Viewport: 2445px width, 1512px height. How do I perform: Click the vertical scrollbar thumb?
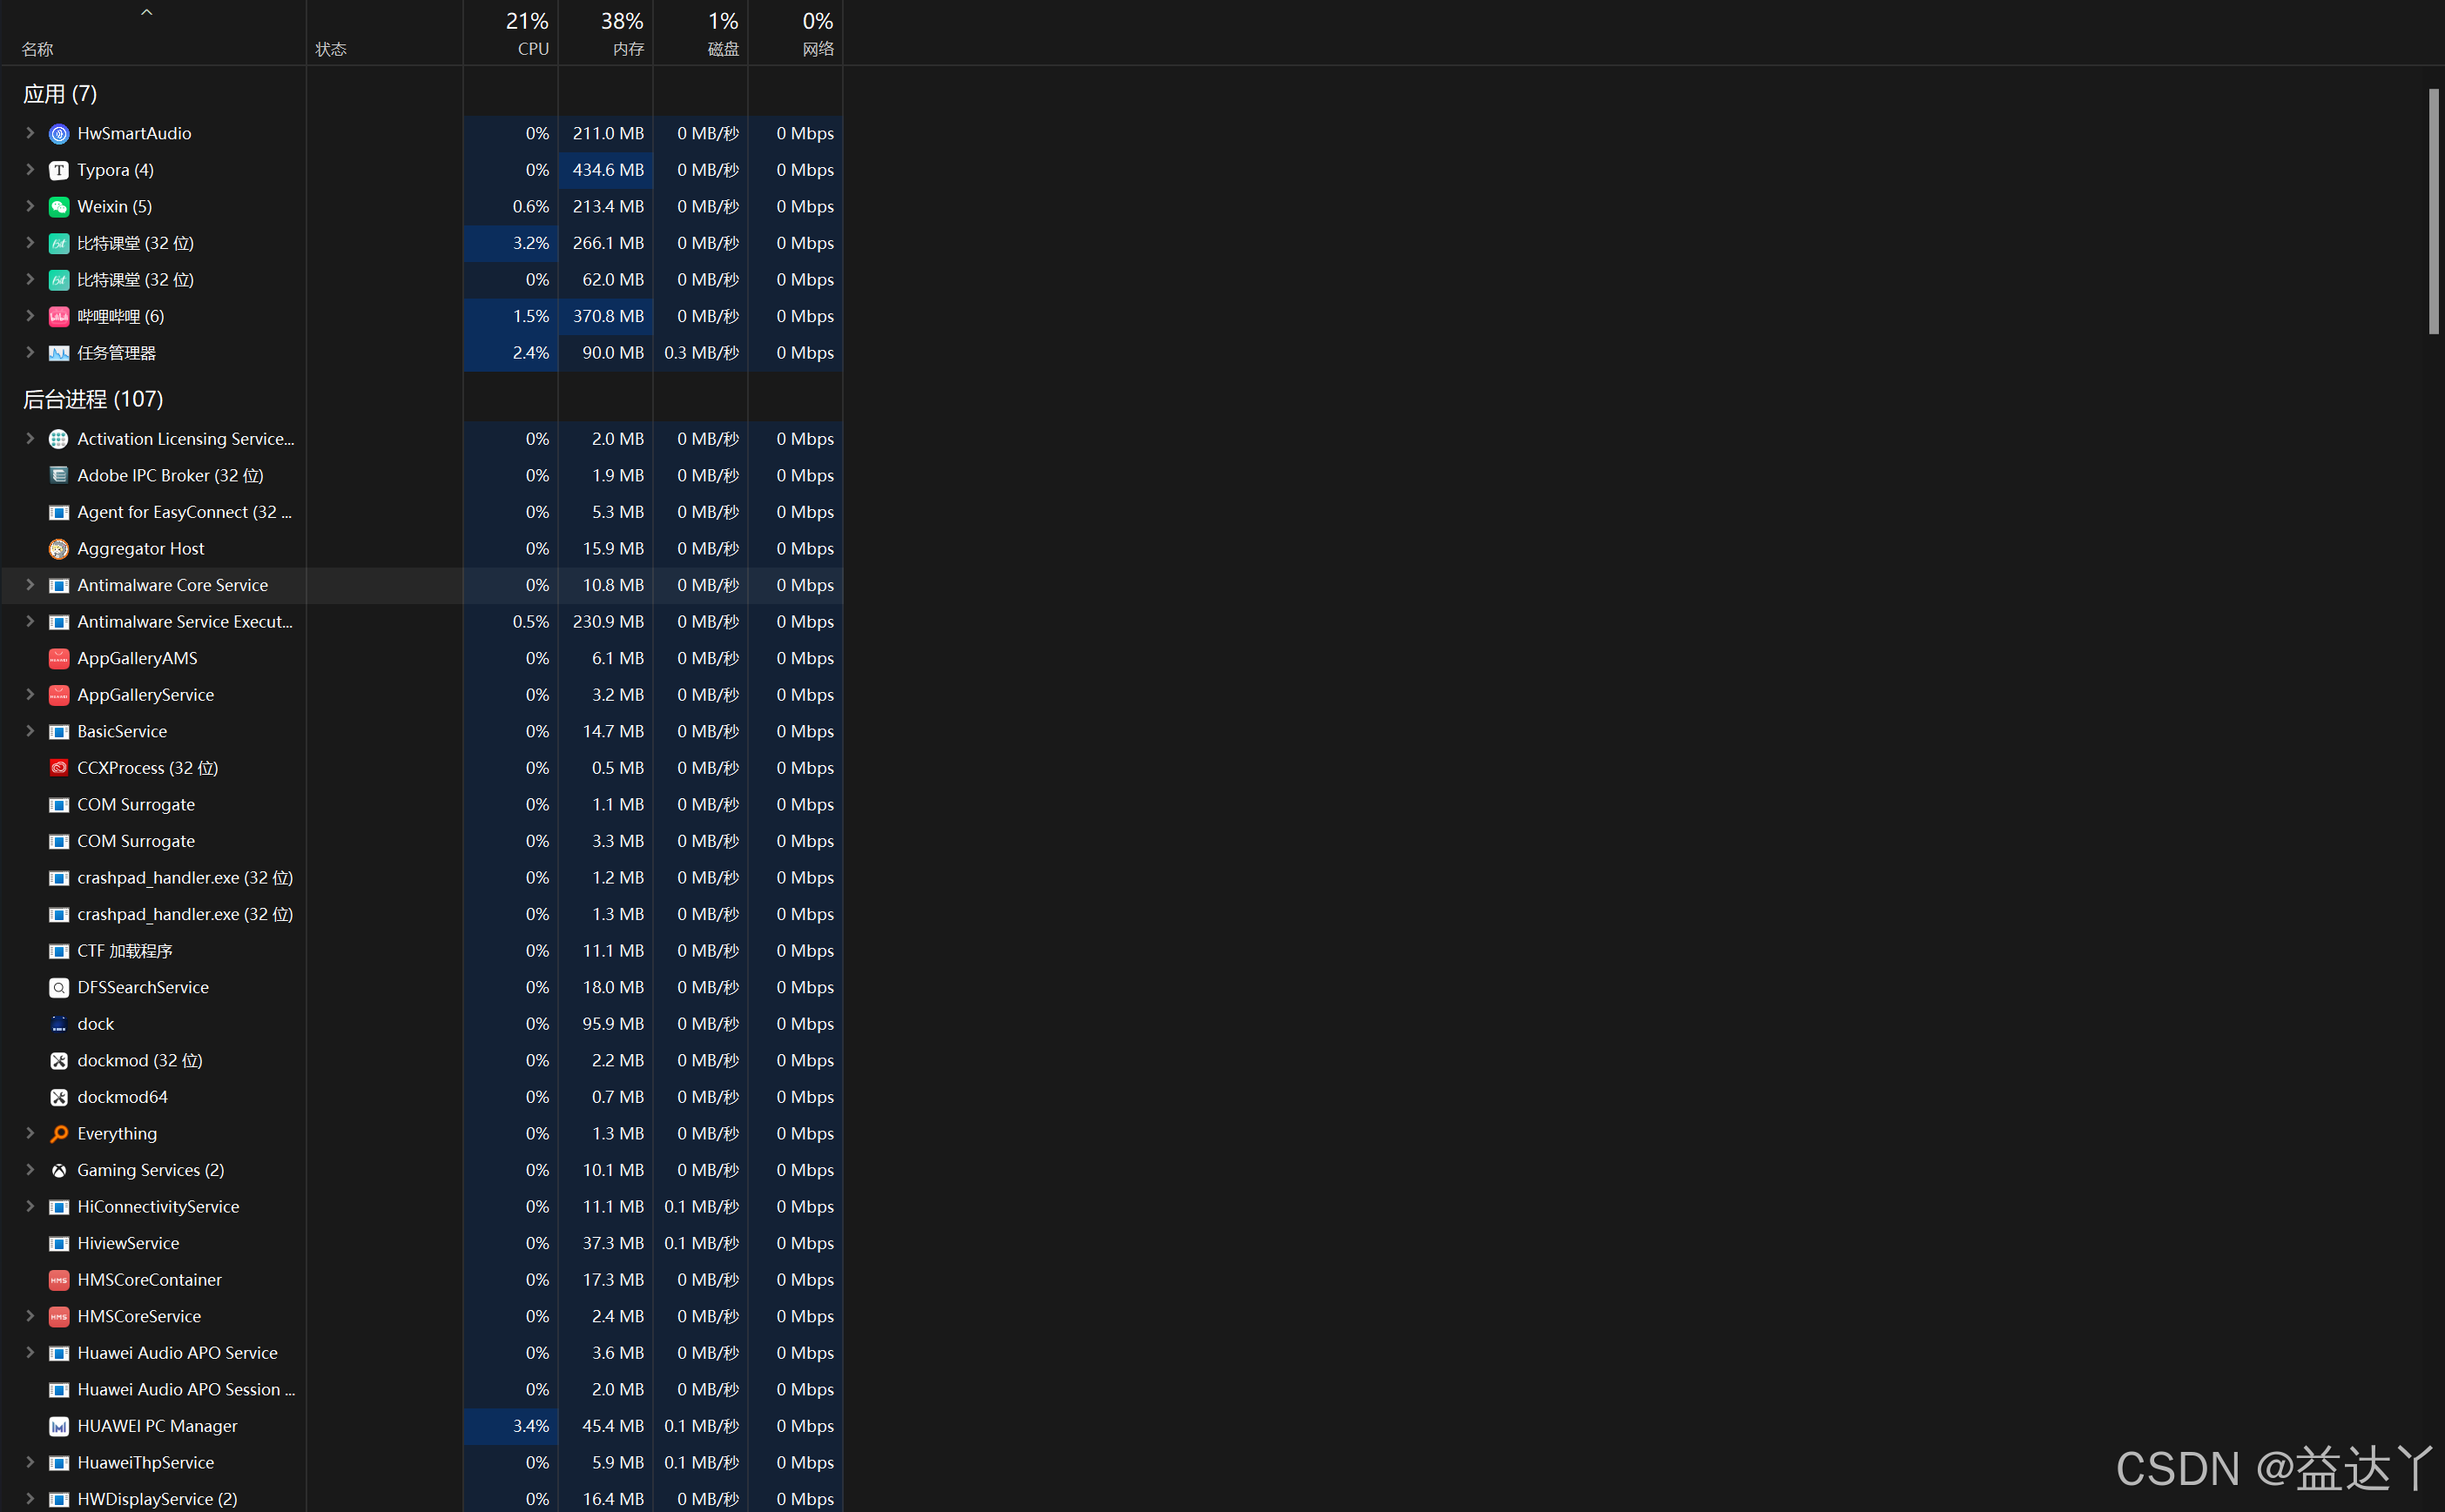pyautogui.click(x=2434, y=212)
